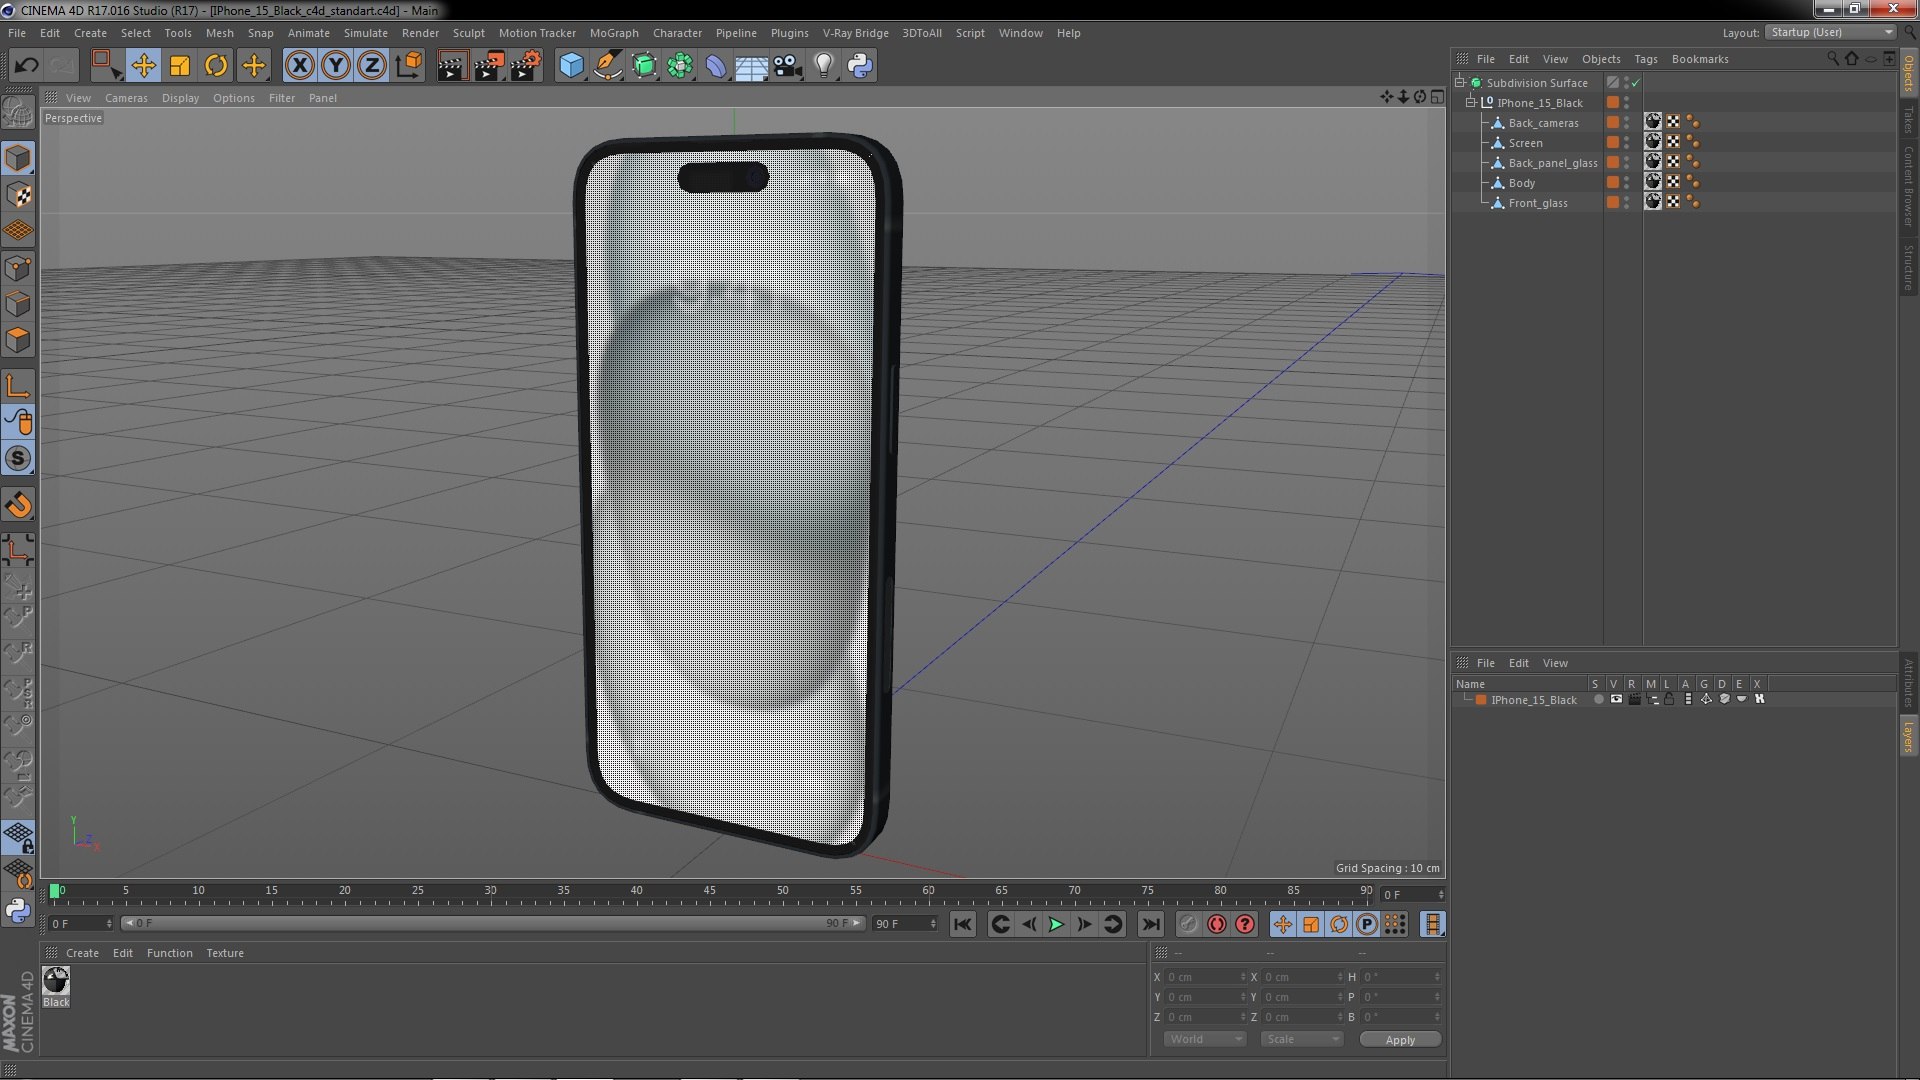Viewport: 1920px width, 1080px height.
Task: Collapse the IPhone_15_Black null group
Action: point(1471,103)
